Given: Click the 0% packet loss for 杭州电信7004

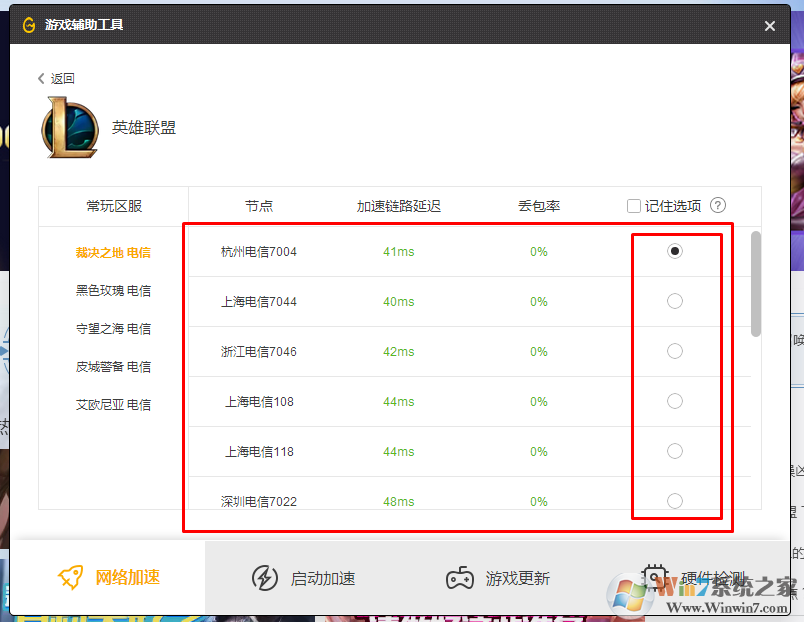Looking at the screenshot, I should click(539, 252).
